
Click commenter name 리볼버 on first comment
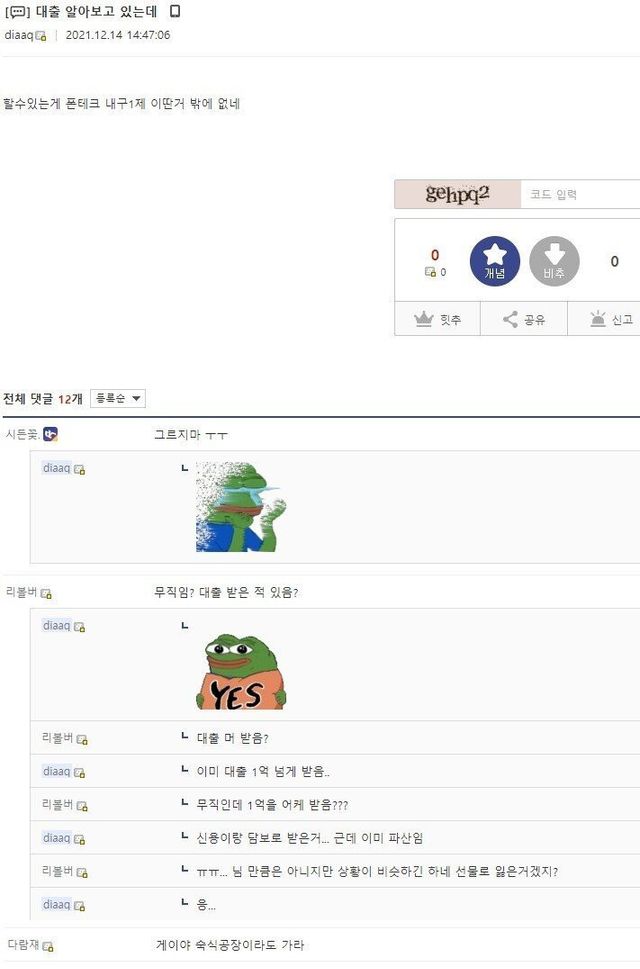click(22, 592)
